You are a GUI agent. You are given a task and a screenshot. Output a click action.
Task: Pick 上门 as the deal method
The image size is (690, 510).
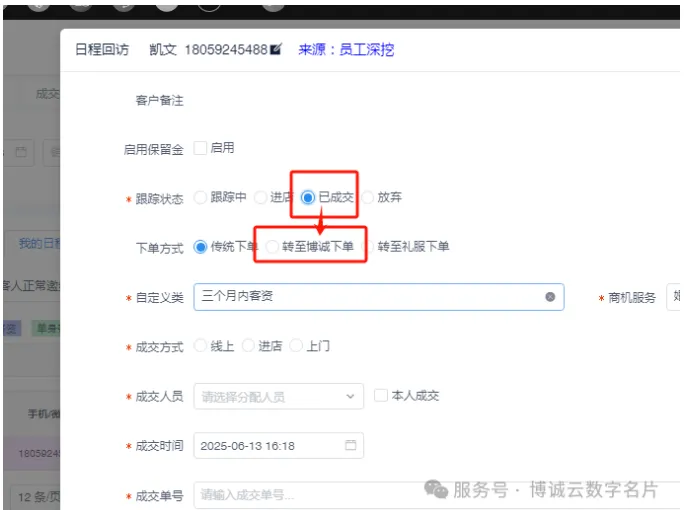[x=296, y=346]
